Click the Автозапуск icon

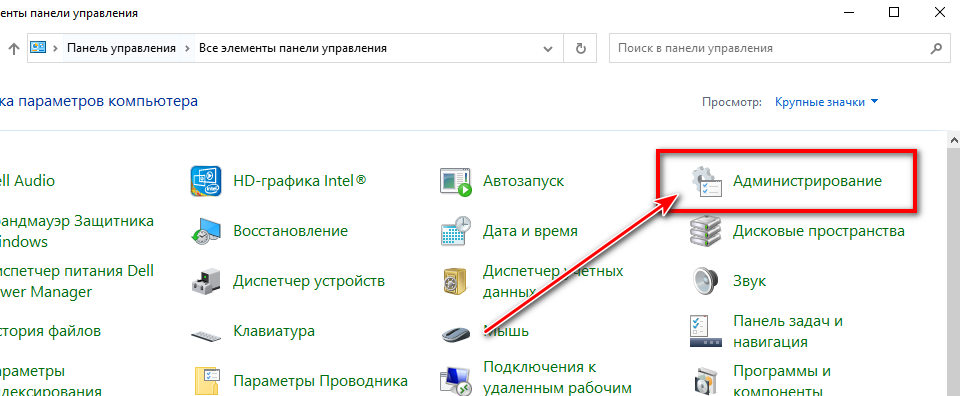(x=456, y=181)
